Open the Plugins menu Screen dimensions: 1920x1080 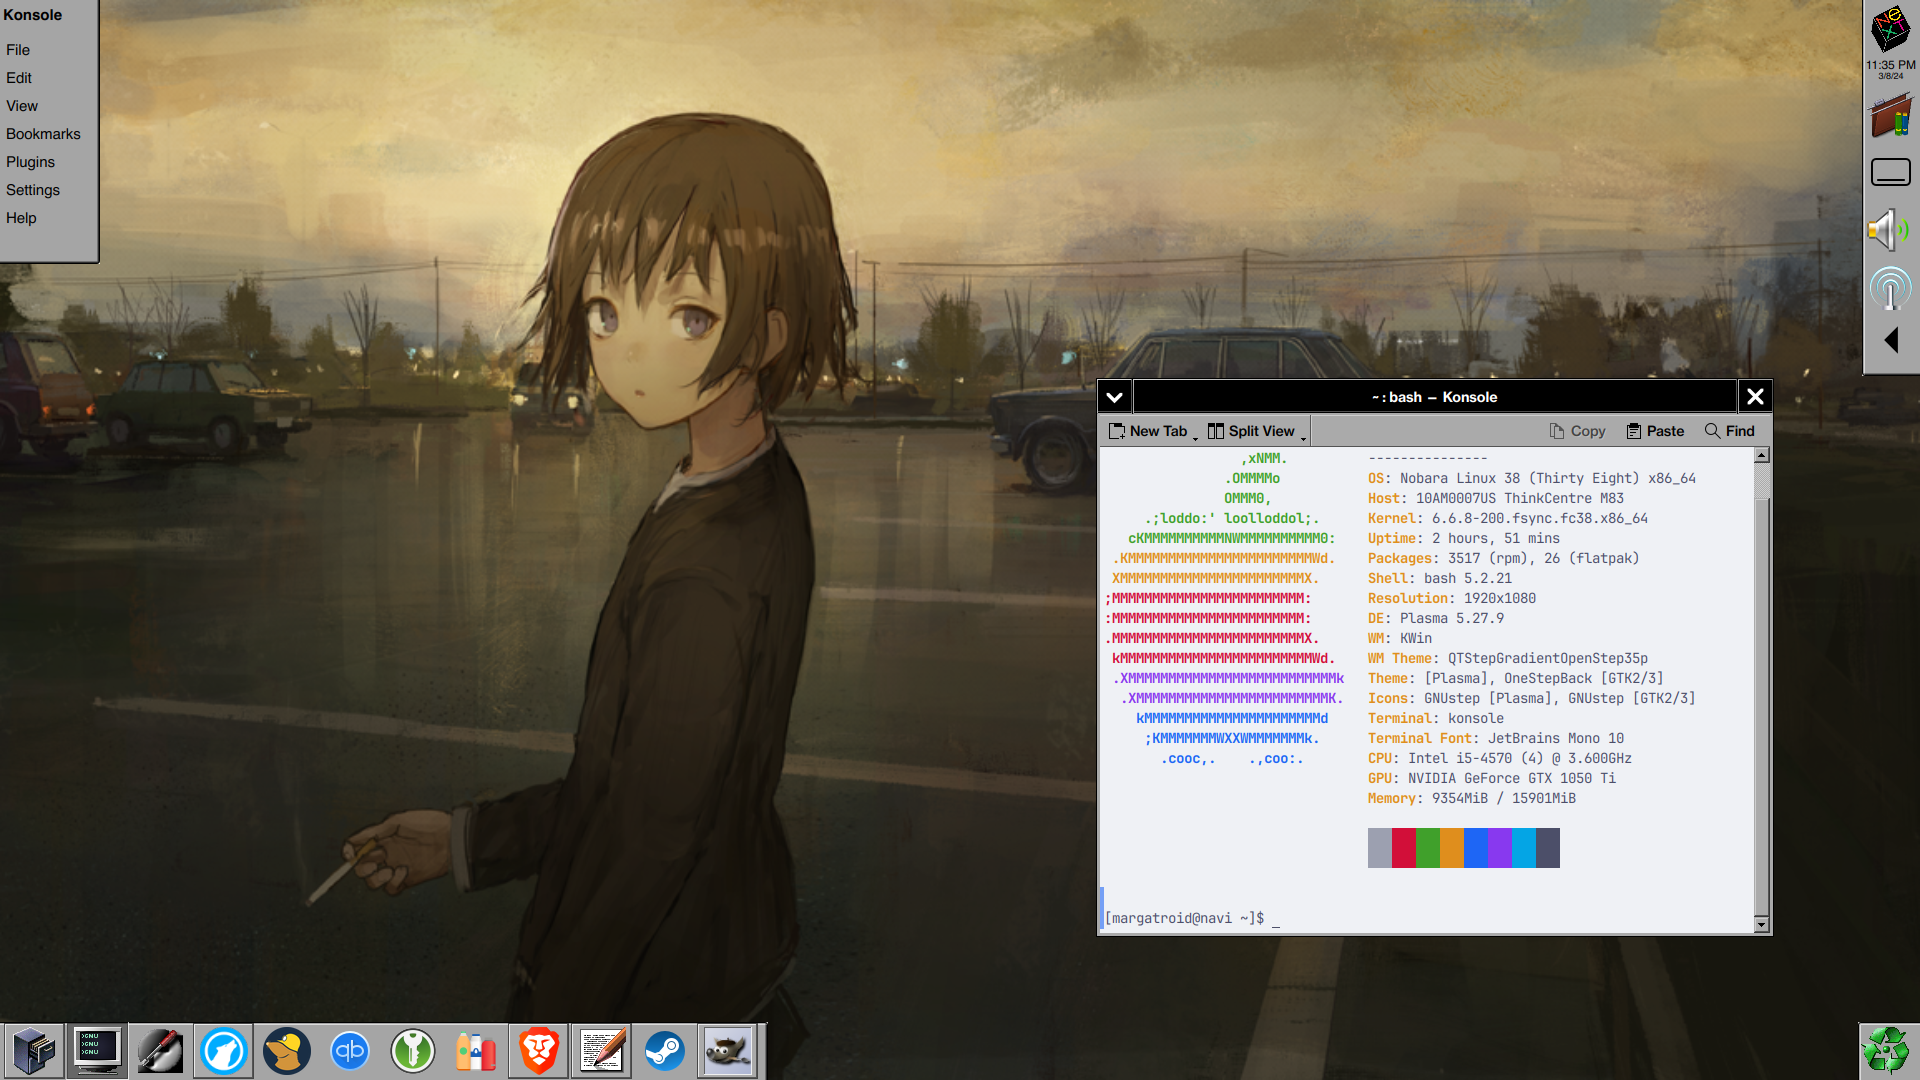[30, 162]
